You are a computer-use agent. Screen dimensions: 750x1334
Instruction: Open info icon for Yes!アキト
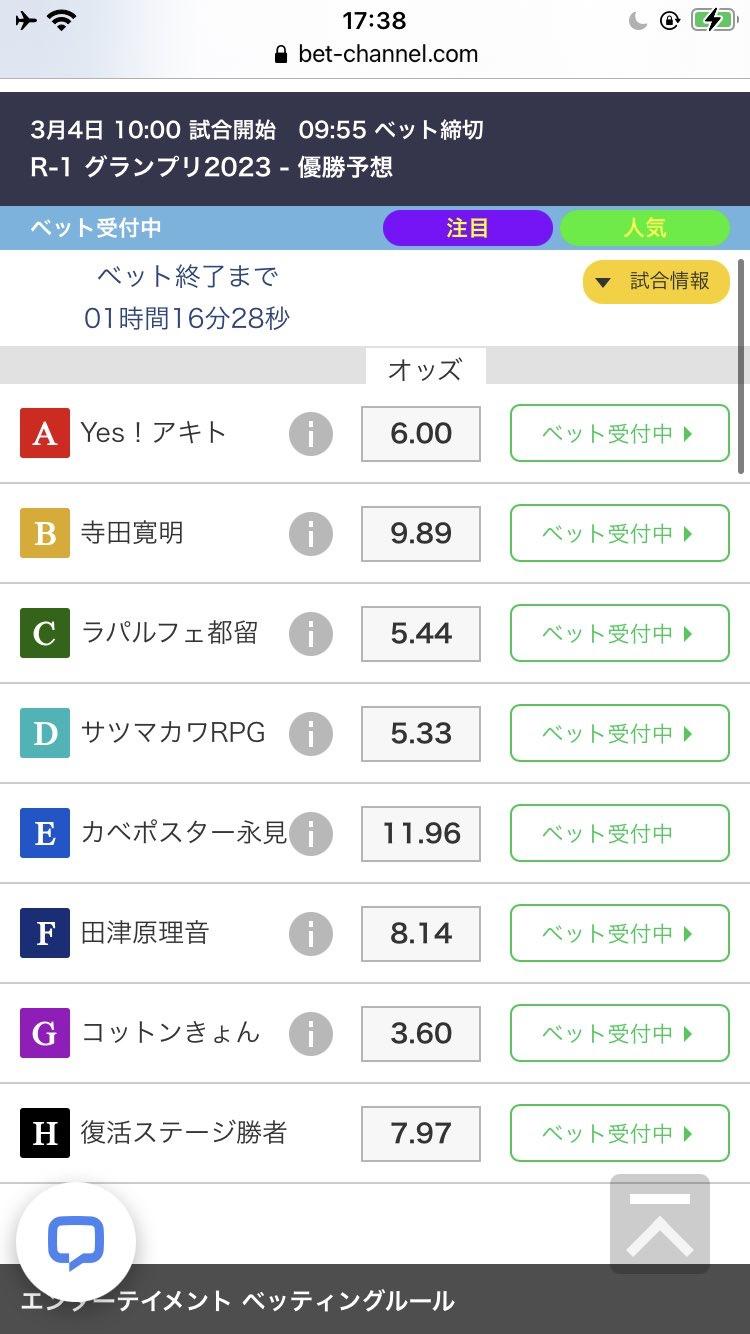pos(311,434)
